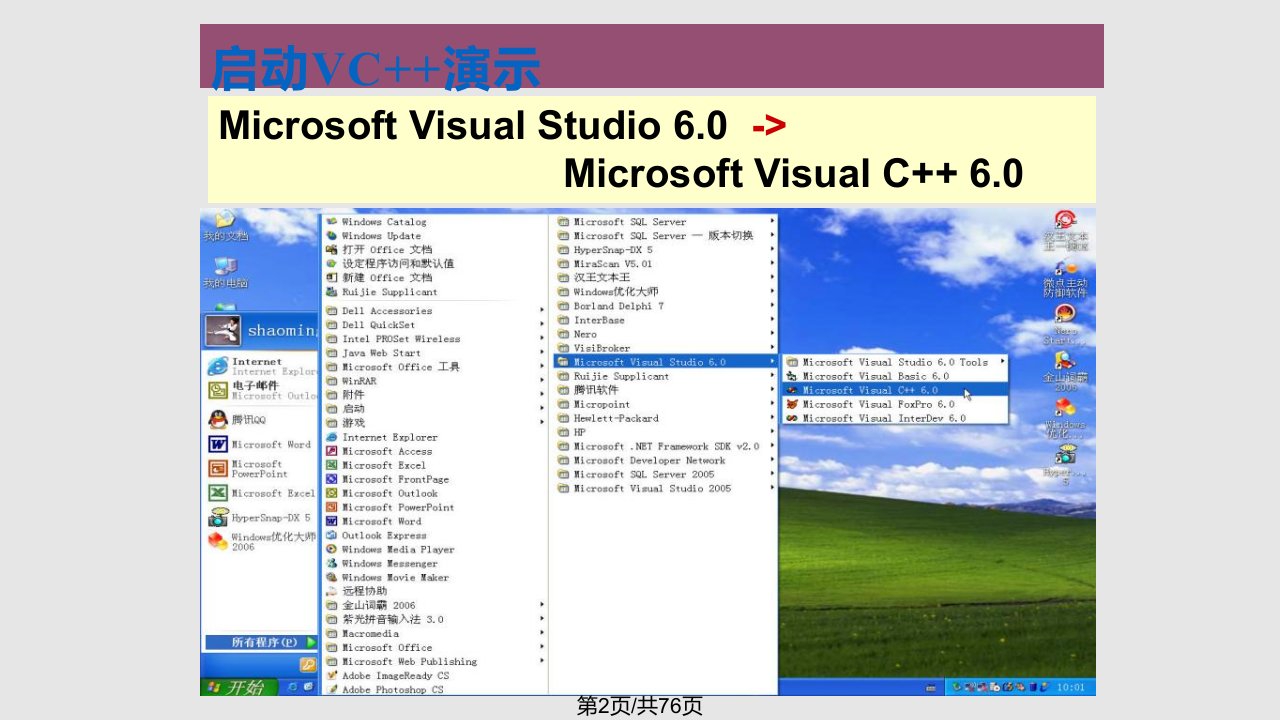Open Microsoft .NET Framework SDK v2.0 folder

click(667, 446)
